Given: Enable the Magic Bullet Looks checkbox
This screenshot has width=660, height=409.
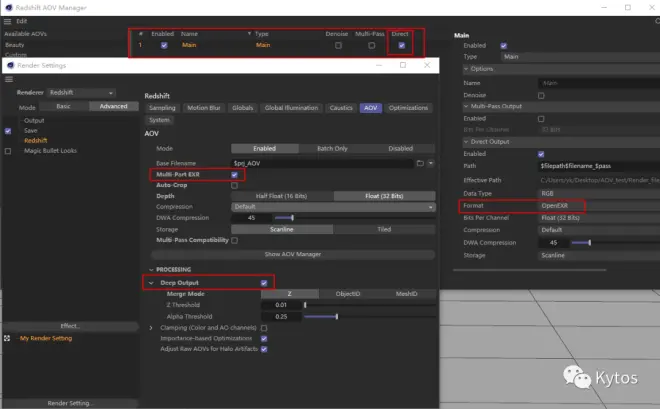Looking at the screenshot, I should 8,151.
